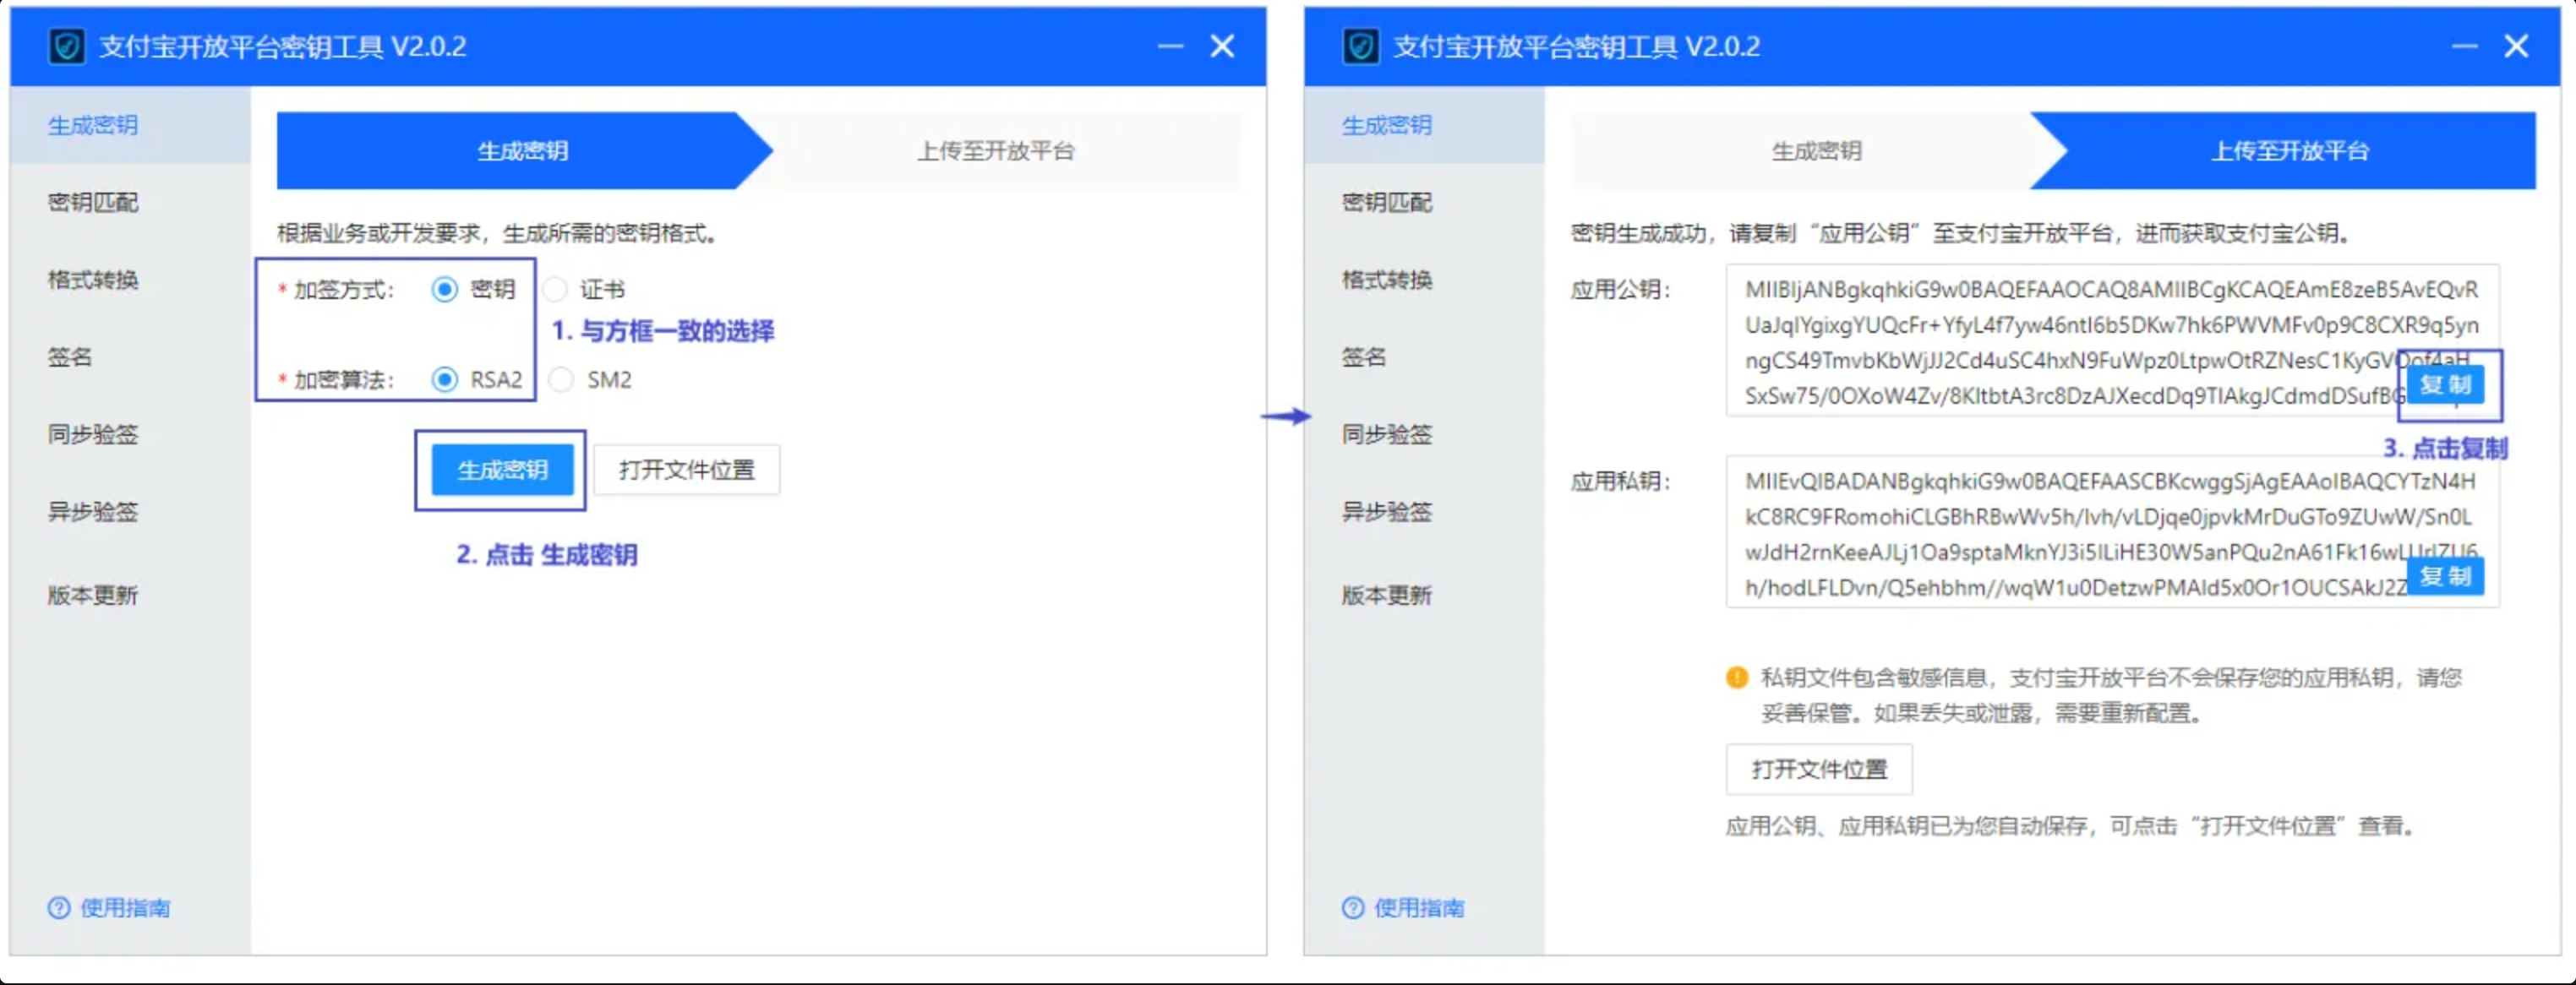Open 版本更新 in left window sidebar
This screenshot has height=985, width=2576.
130,595
